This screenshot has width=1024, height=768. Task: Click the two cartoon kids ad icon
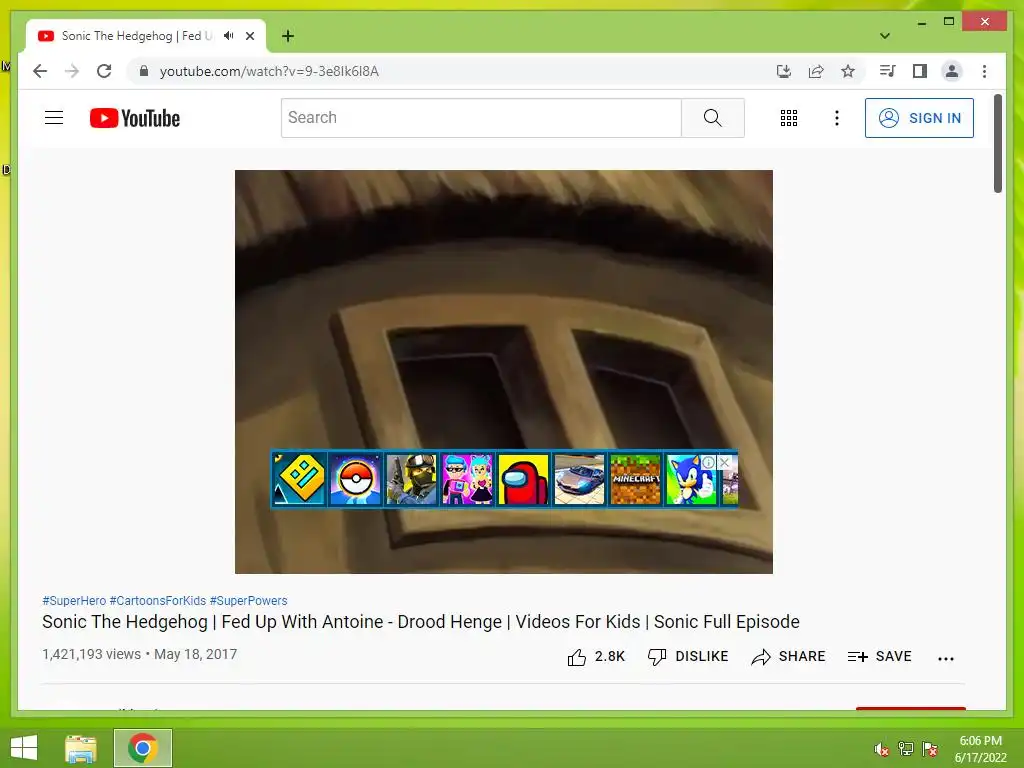point(467,479)
